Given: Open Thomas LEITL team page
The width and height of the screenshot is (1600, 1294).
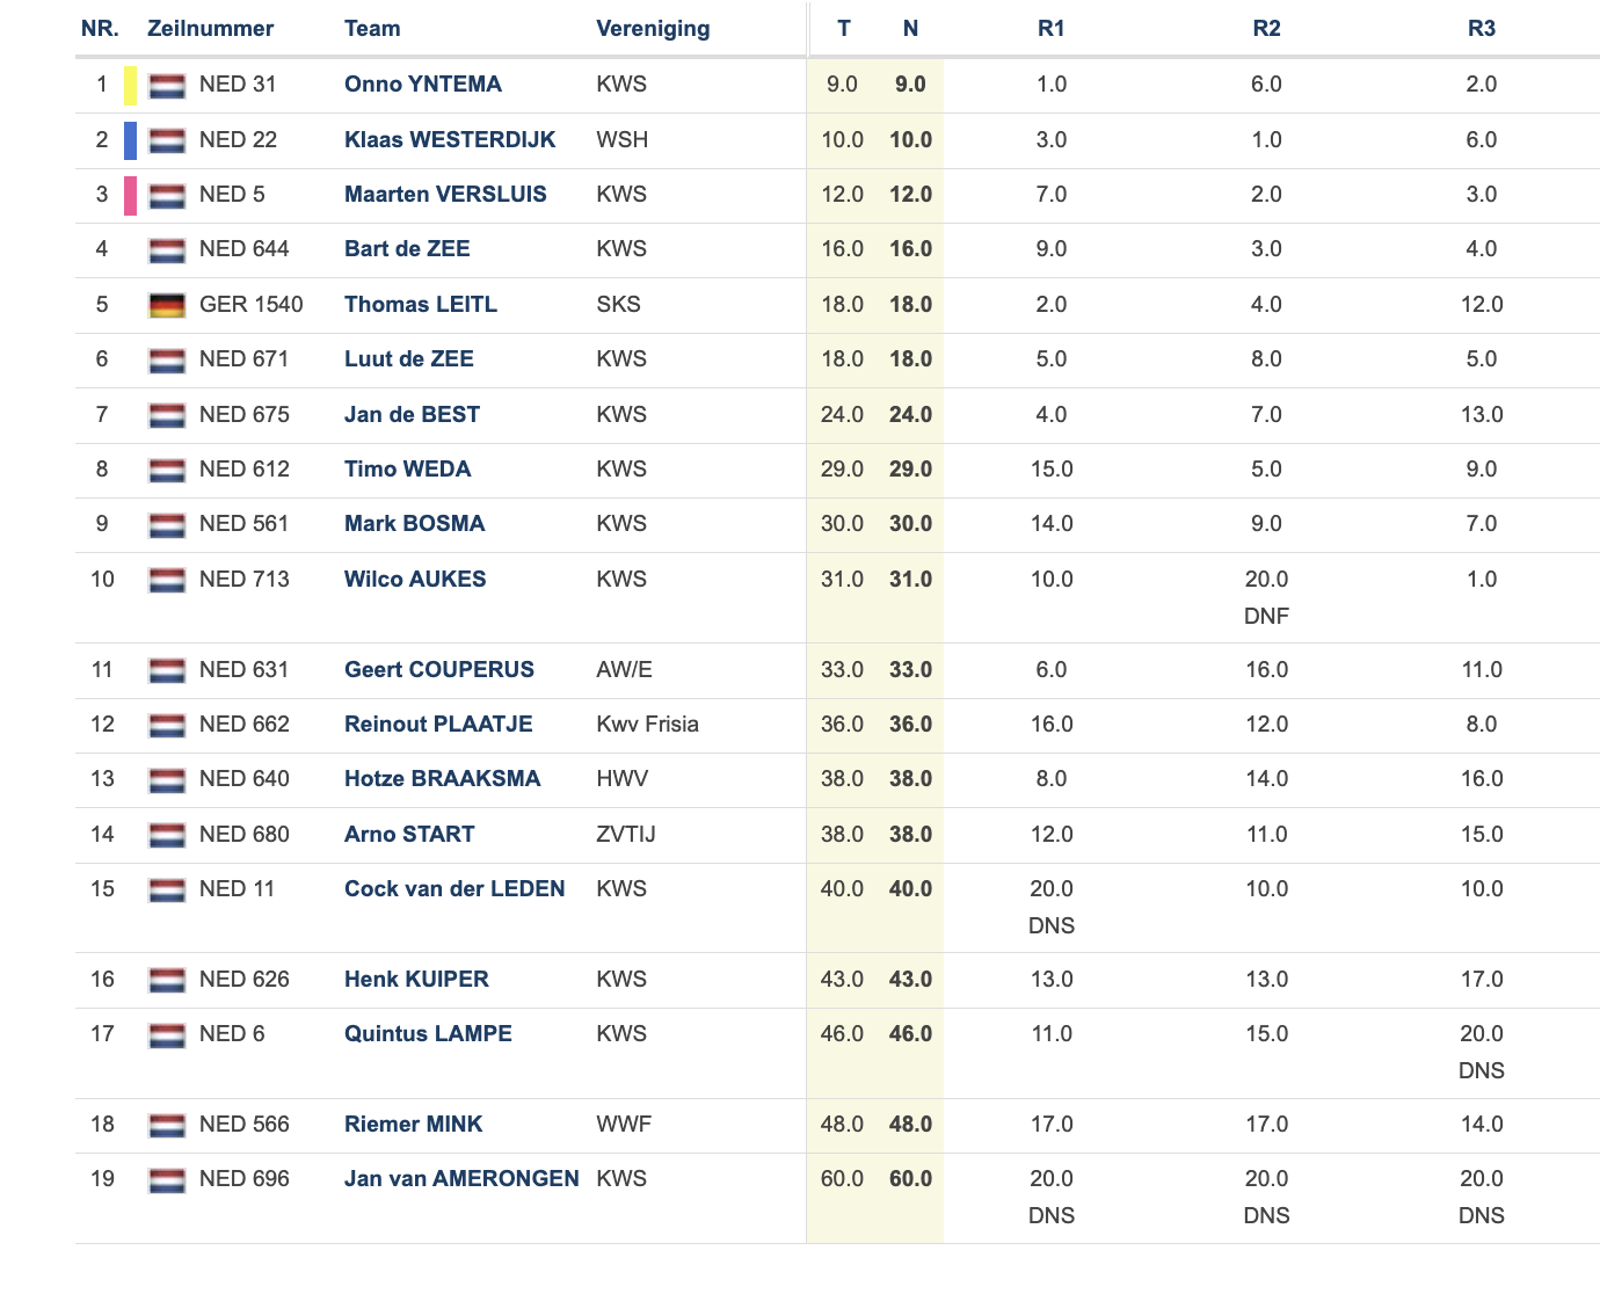Looking at the screenshot, I should point(420,304).
